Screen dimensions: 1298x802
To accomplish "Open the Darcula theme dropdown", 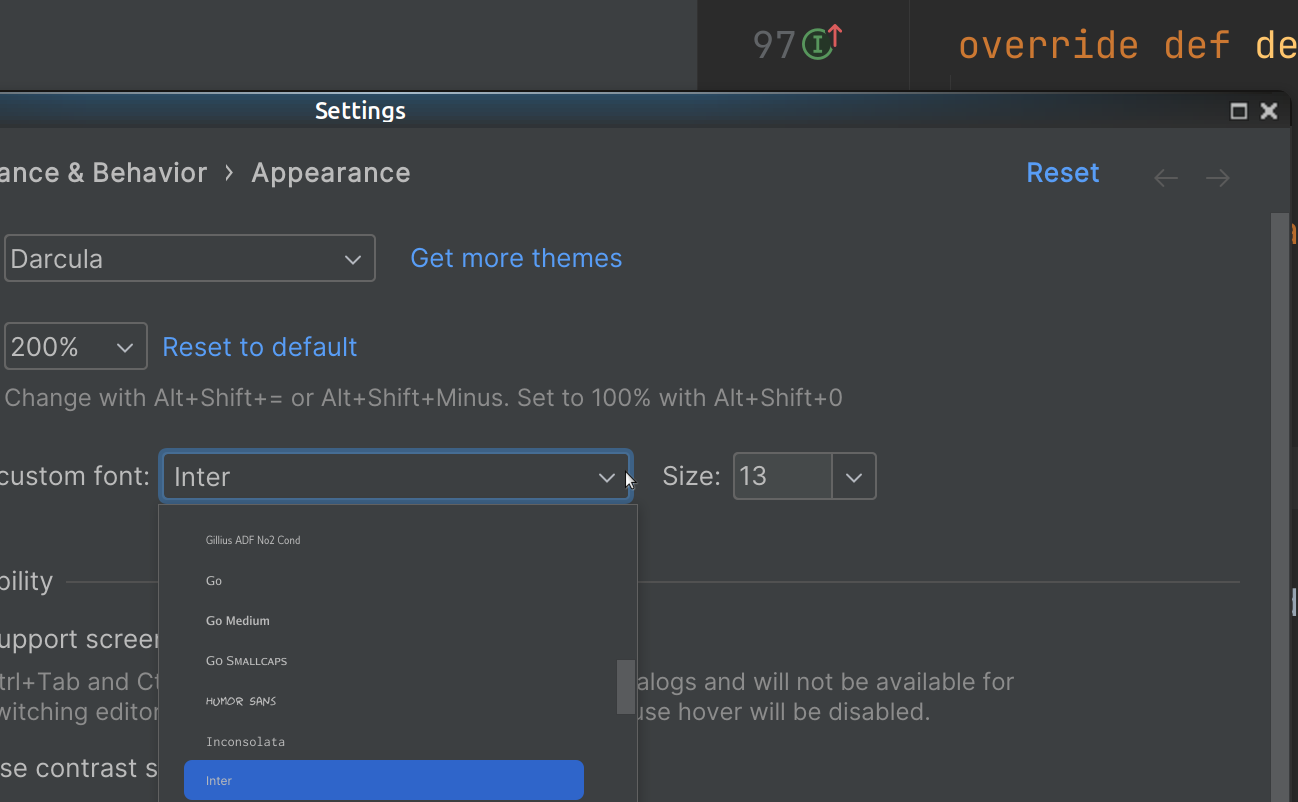I will click(190, 259).
